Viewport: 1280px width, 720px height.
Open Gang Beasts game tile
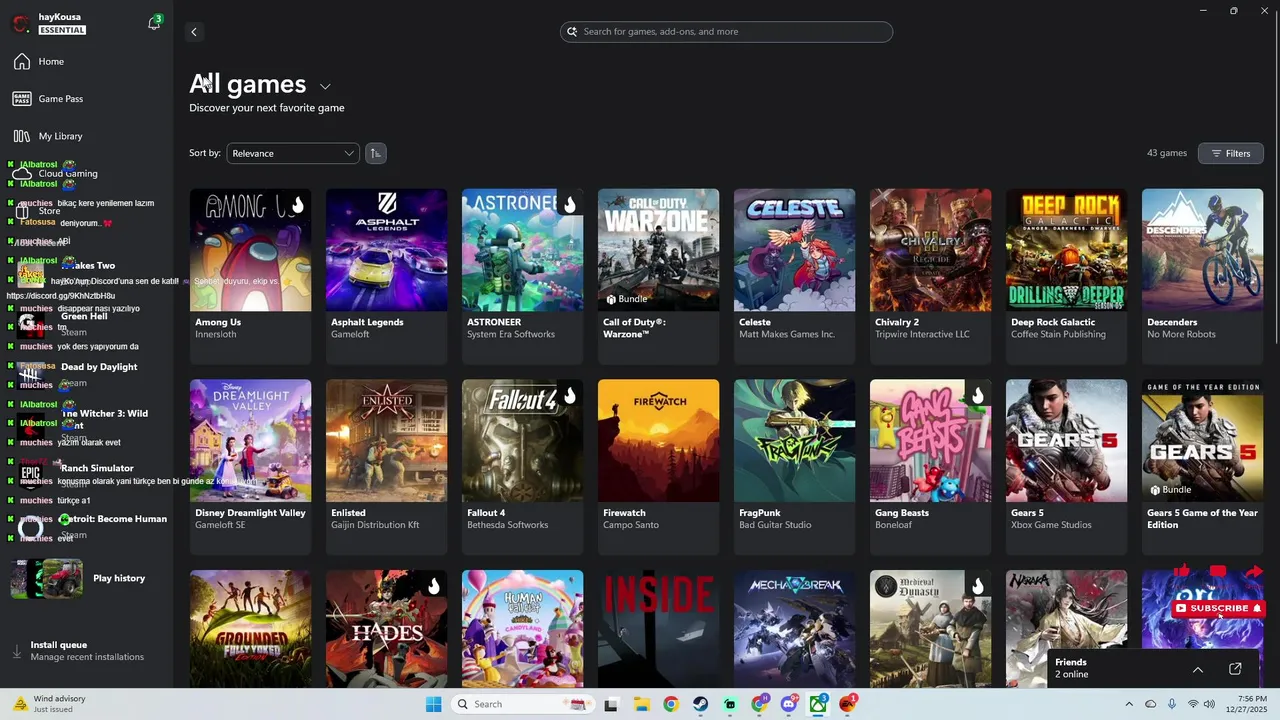(930, 466)
